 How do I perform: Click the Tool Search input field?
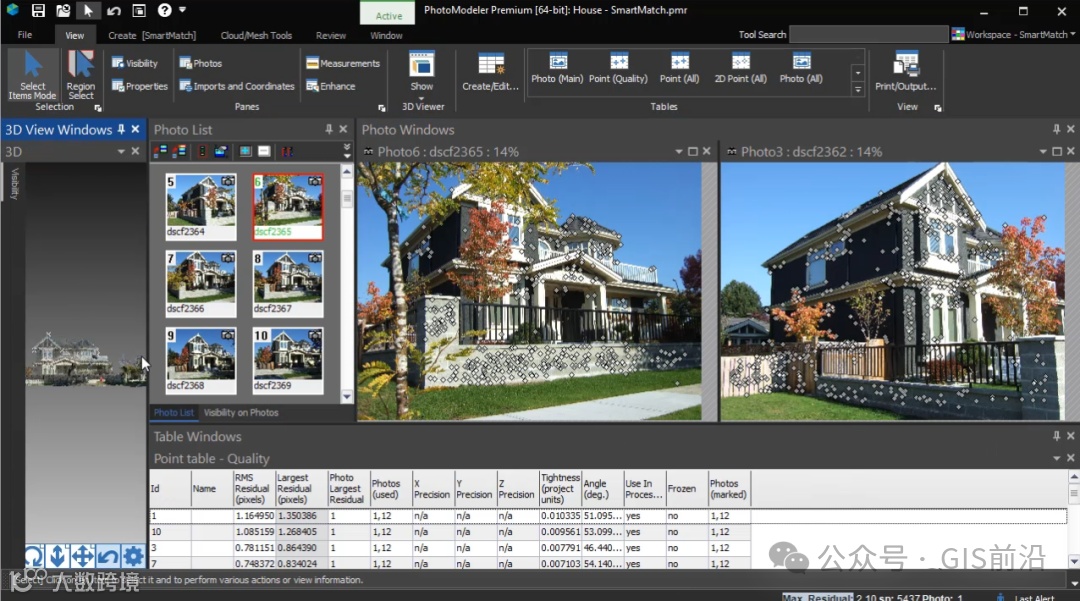pos(869,34)
